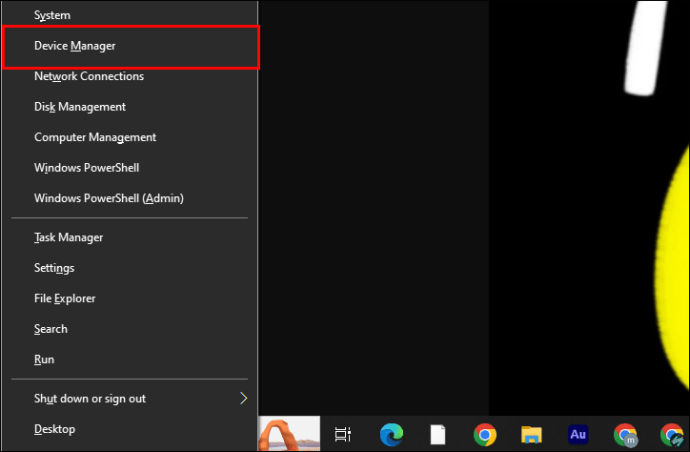Open Task Manager
This screenshot has width=690, height=452.
129,238
